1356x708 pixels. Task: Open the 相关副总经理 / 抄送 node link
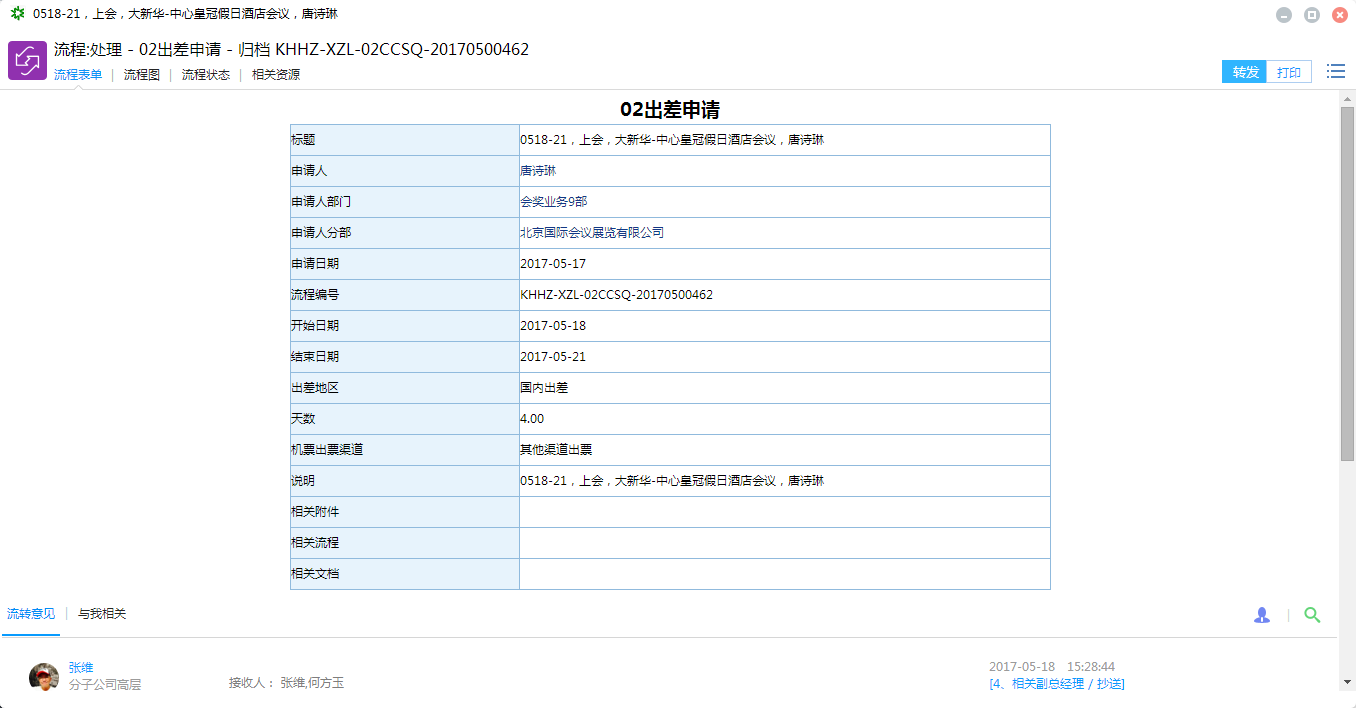[x=1056, y=684]
